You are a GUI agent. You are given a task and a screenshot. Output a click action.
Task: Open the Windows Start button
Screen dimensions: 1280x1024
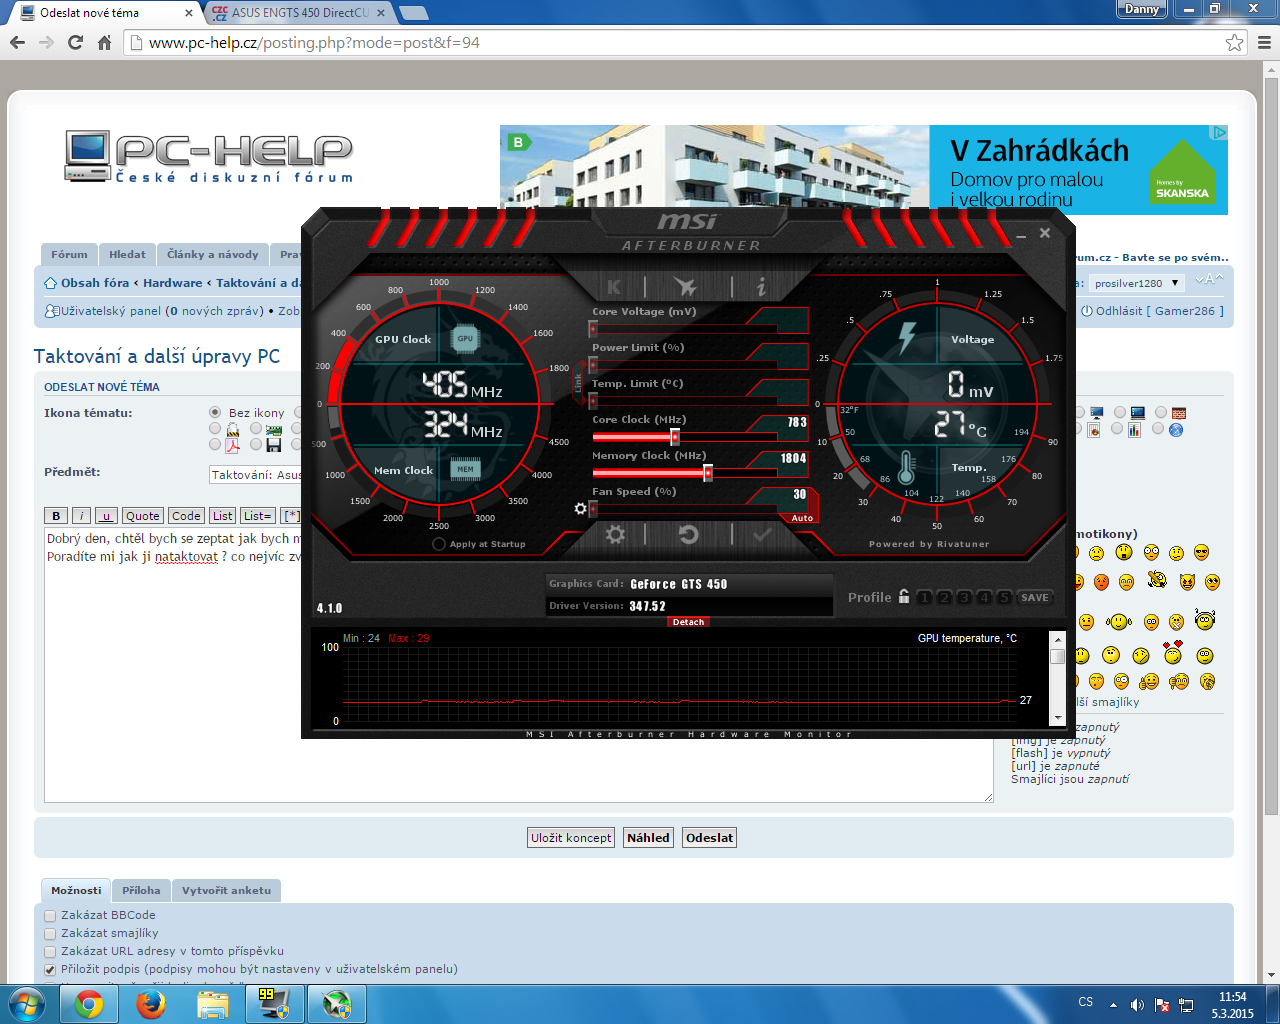[26, 1003]
